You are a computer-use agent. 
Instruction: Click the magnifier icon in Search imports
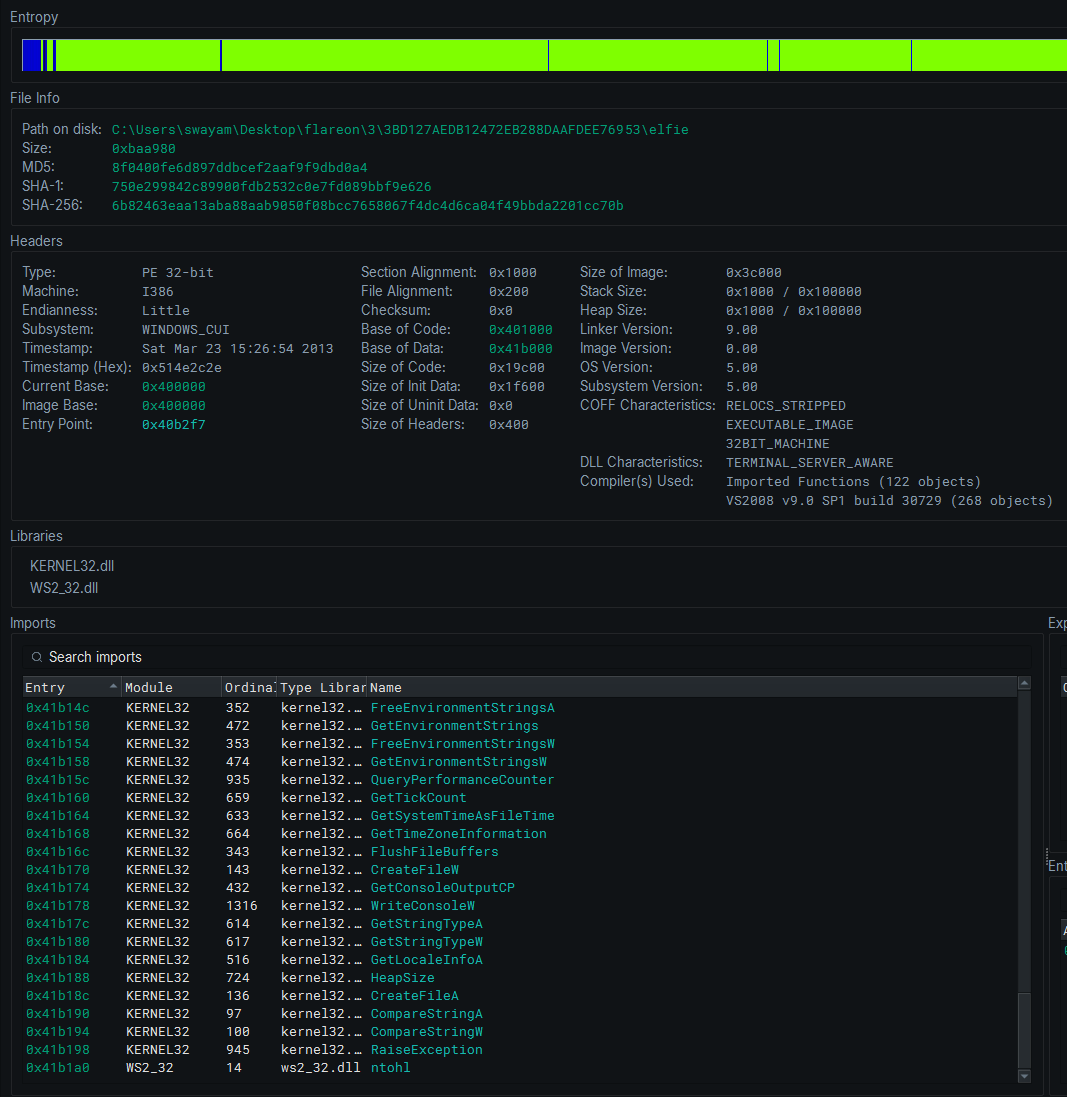(x=37, y=657)
